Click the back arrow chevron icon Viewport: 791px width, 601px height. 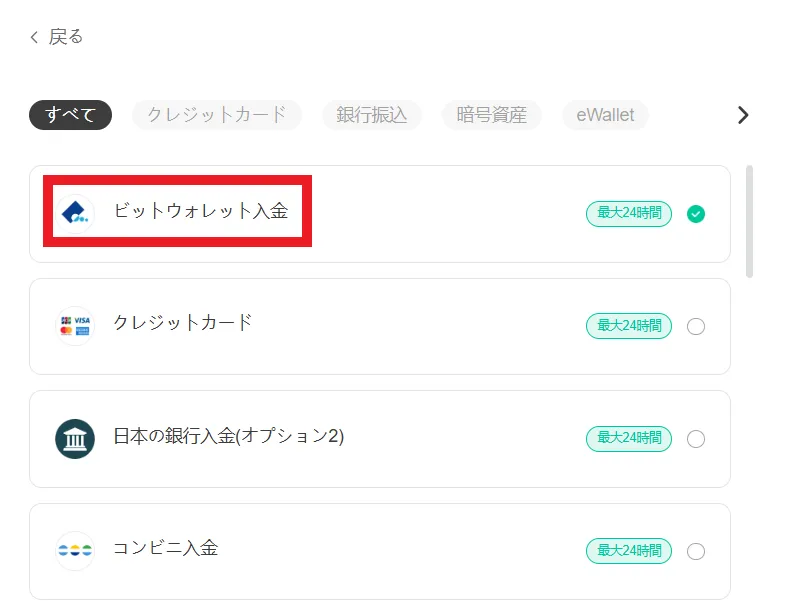tap(34, 37)
